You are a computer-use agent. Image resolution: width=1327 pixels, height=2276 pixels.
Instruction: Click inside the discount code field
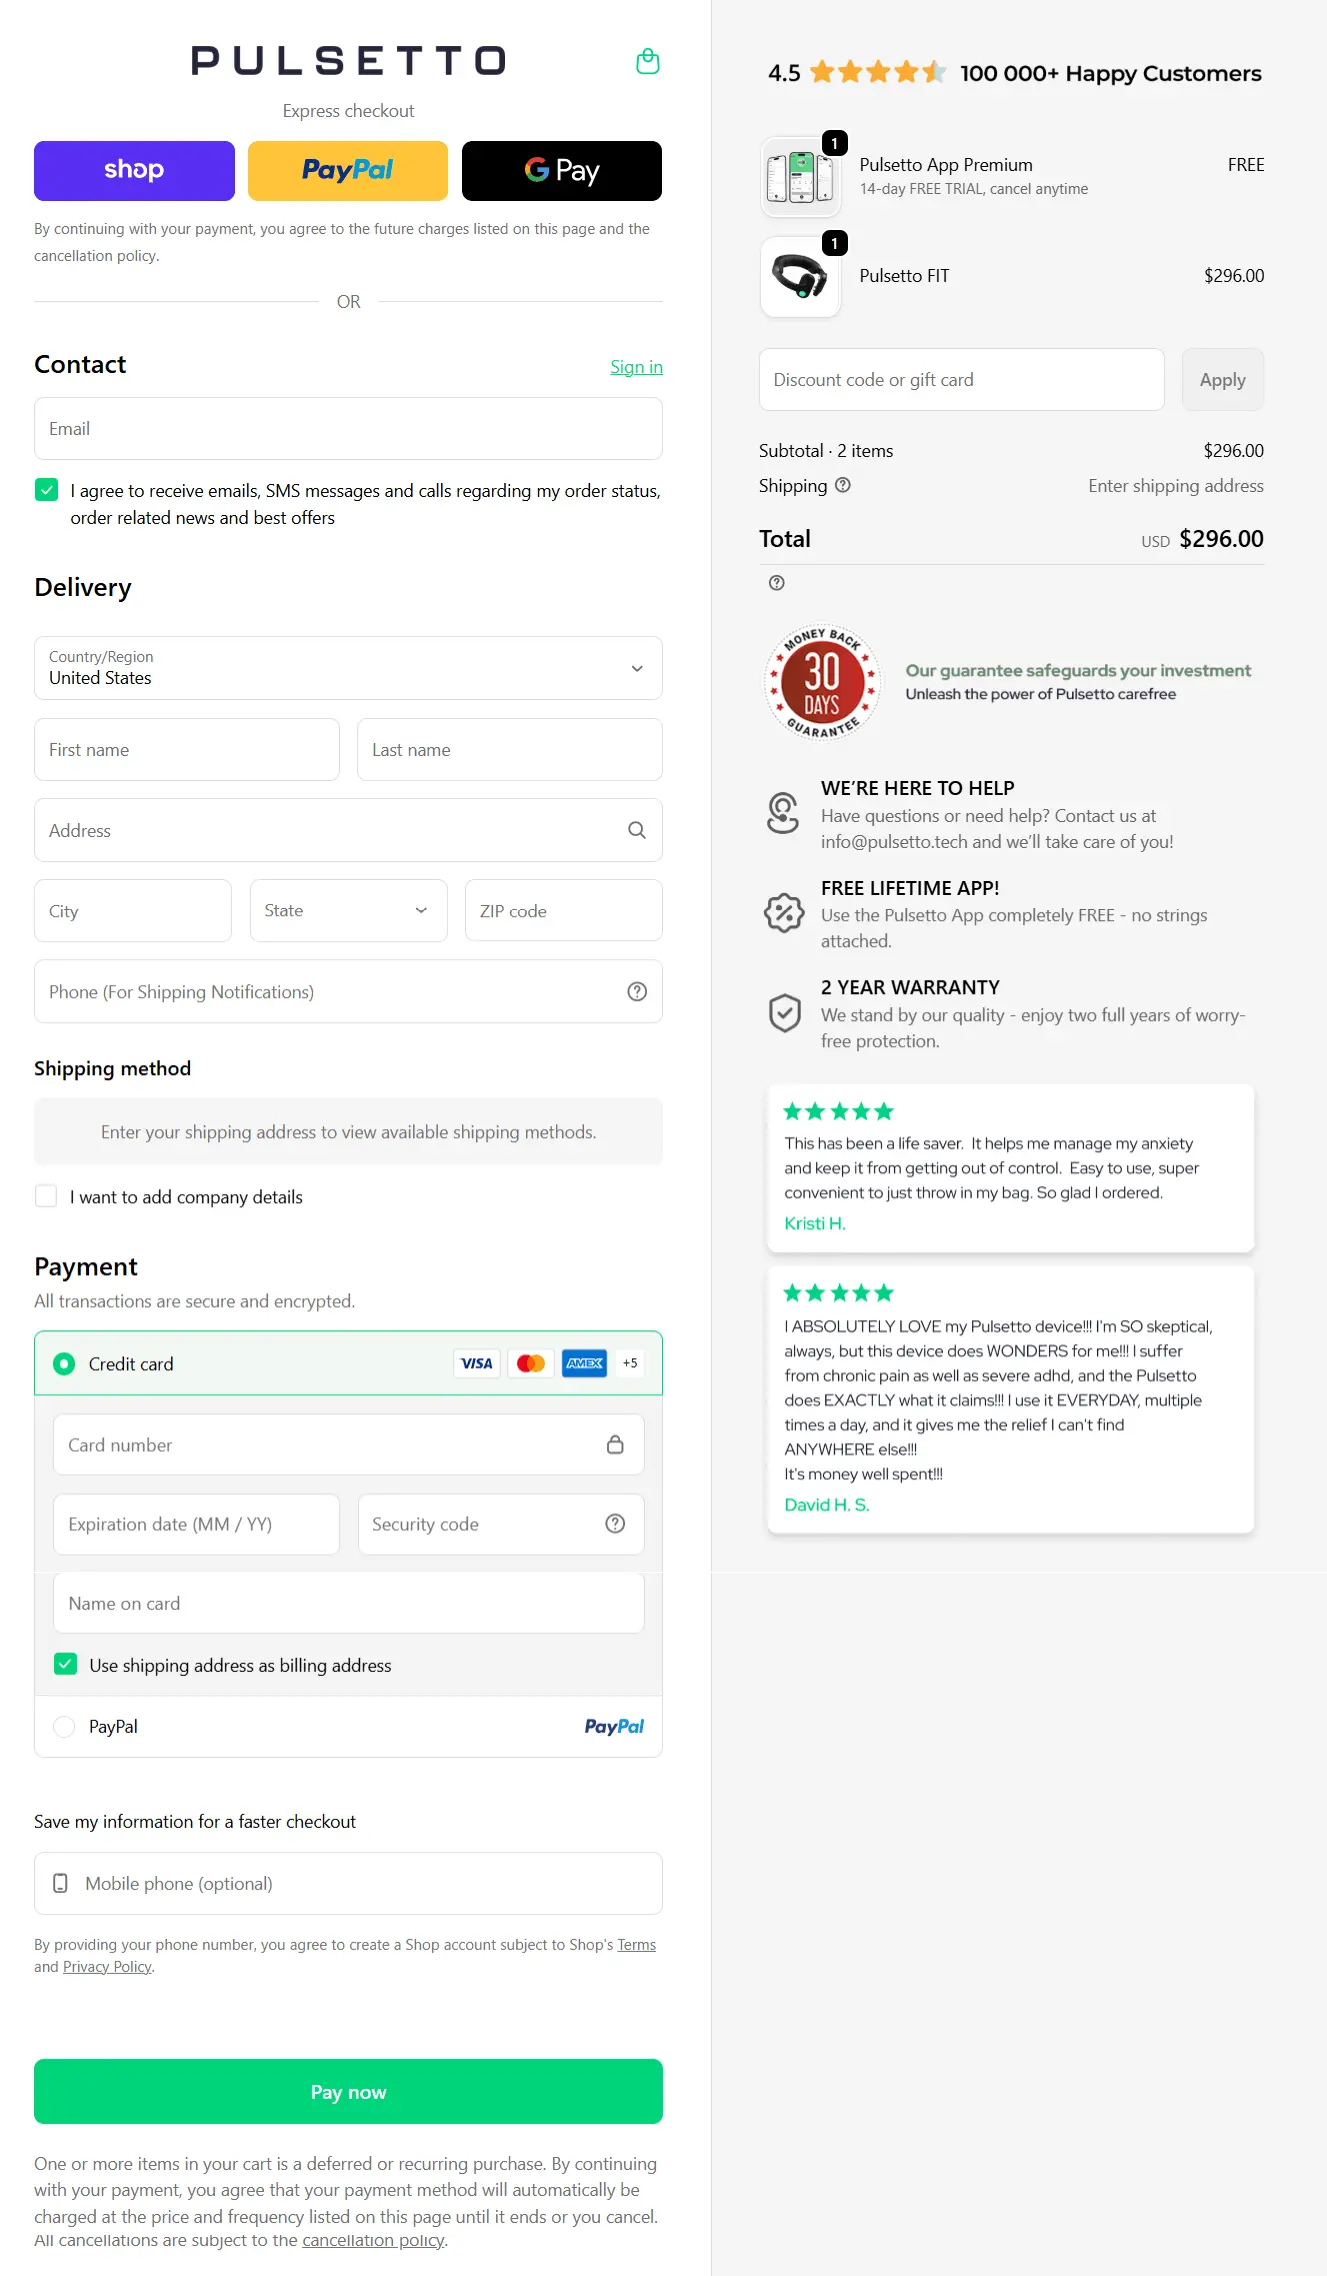point(960,379)
